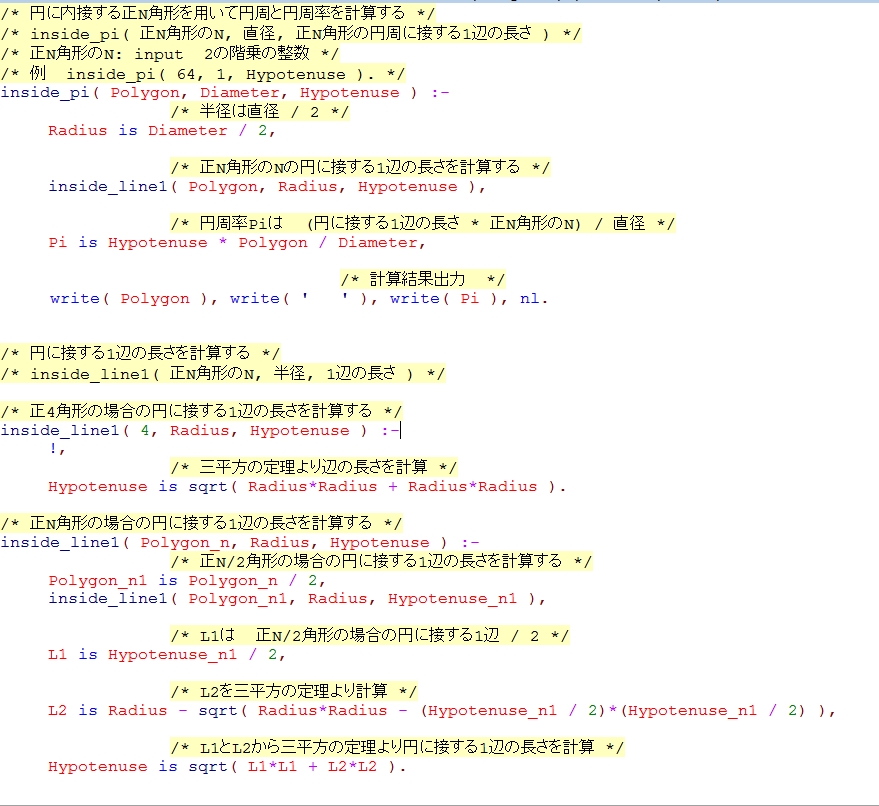Screen dimensions: 879x806
Task: Click clause head 'inside_line1( 4, Radius, Hypotenuse ) :-'
Action: pos(200,430)
